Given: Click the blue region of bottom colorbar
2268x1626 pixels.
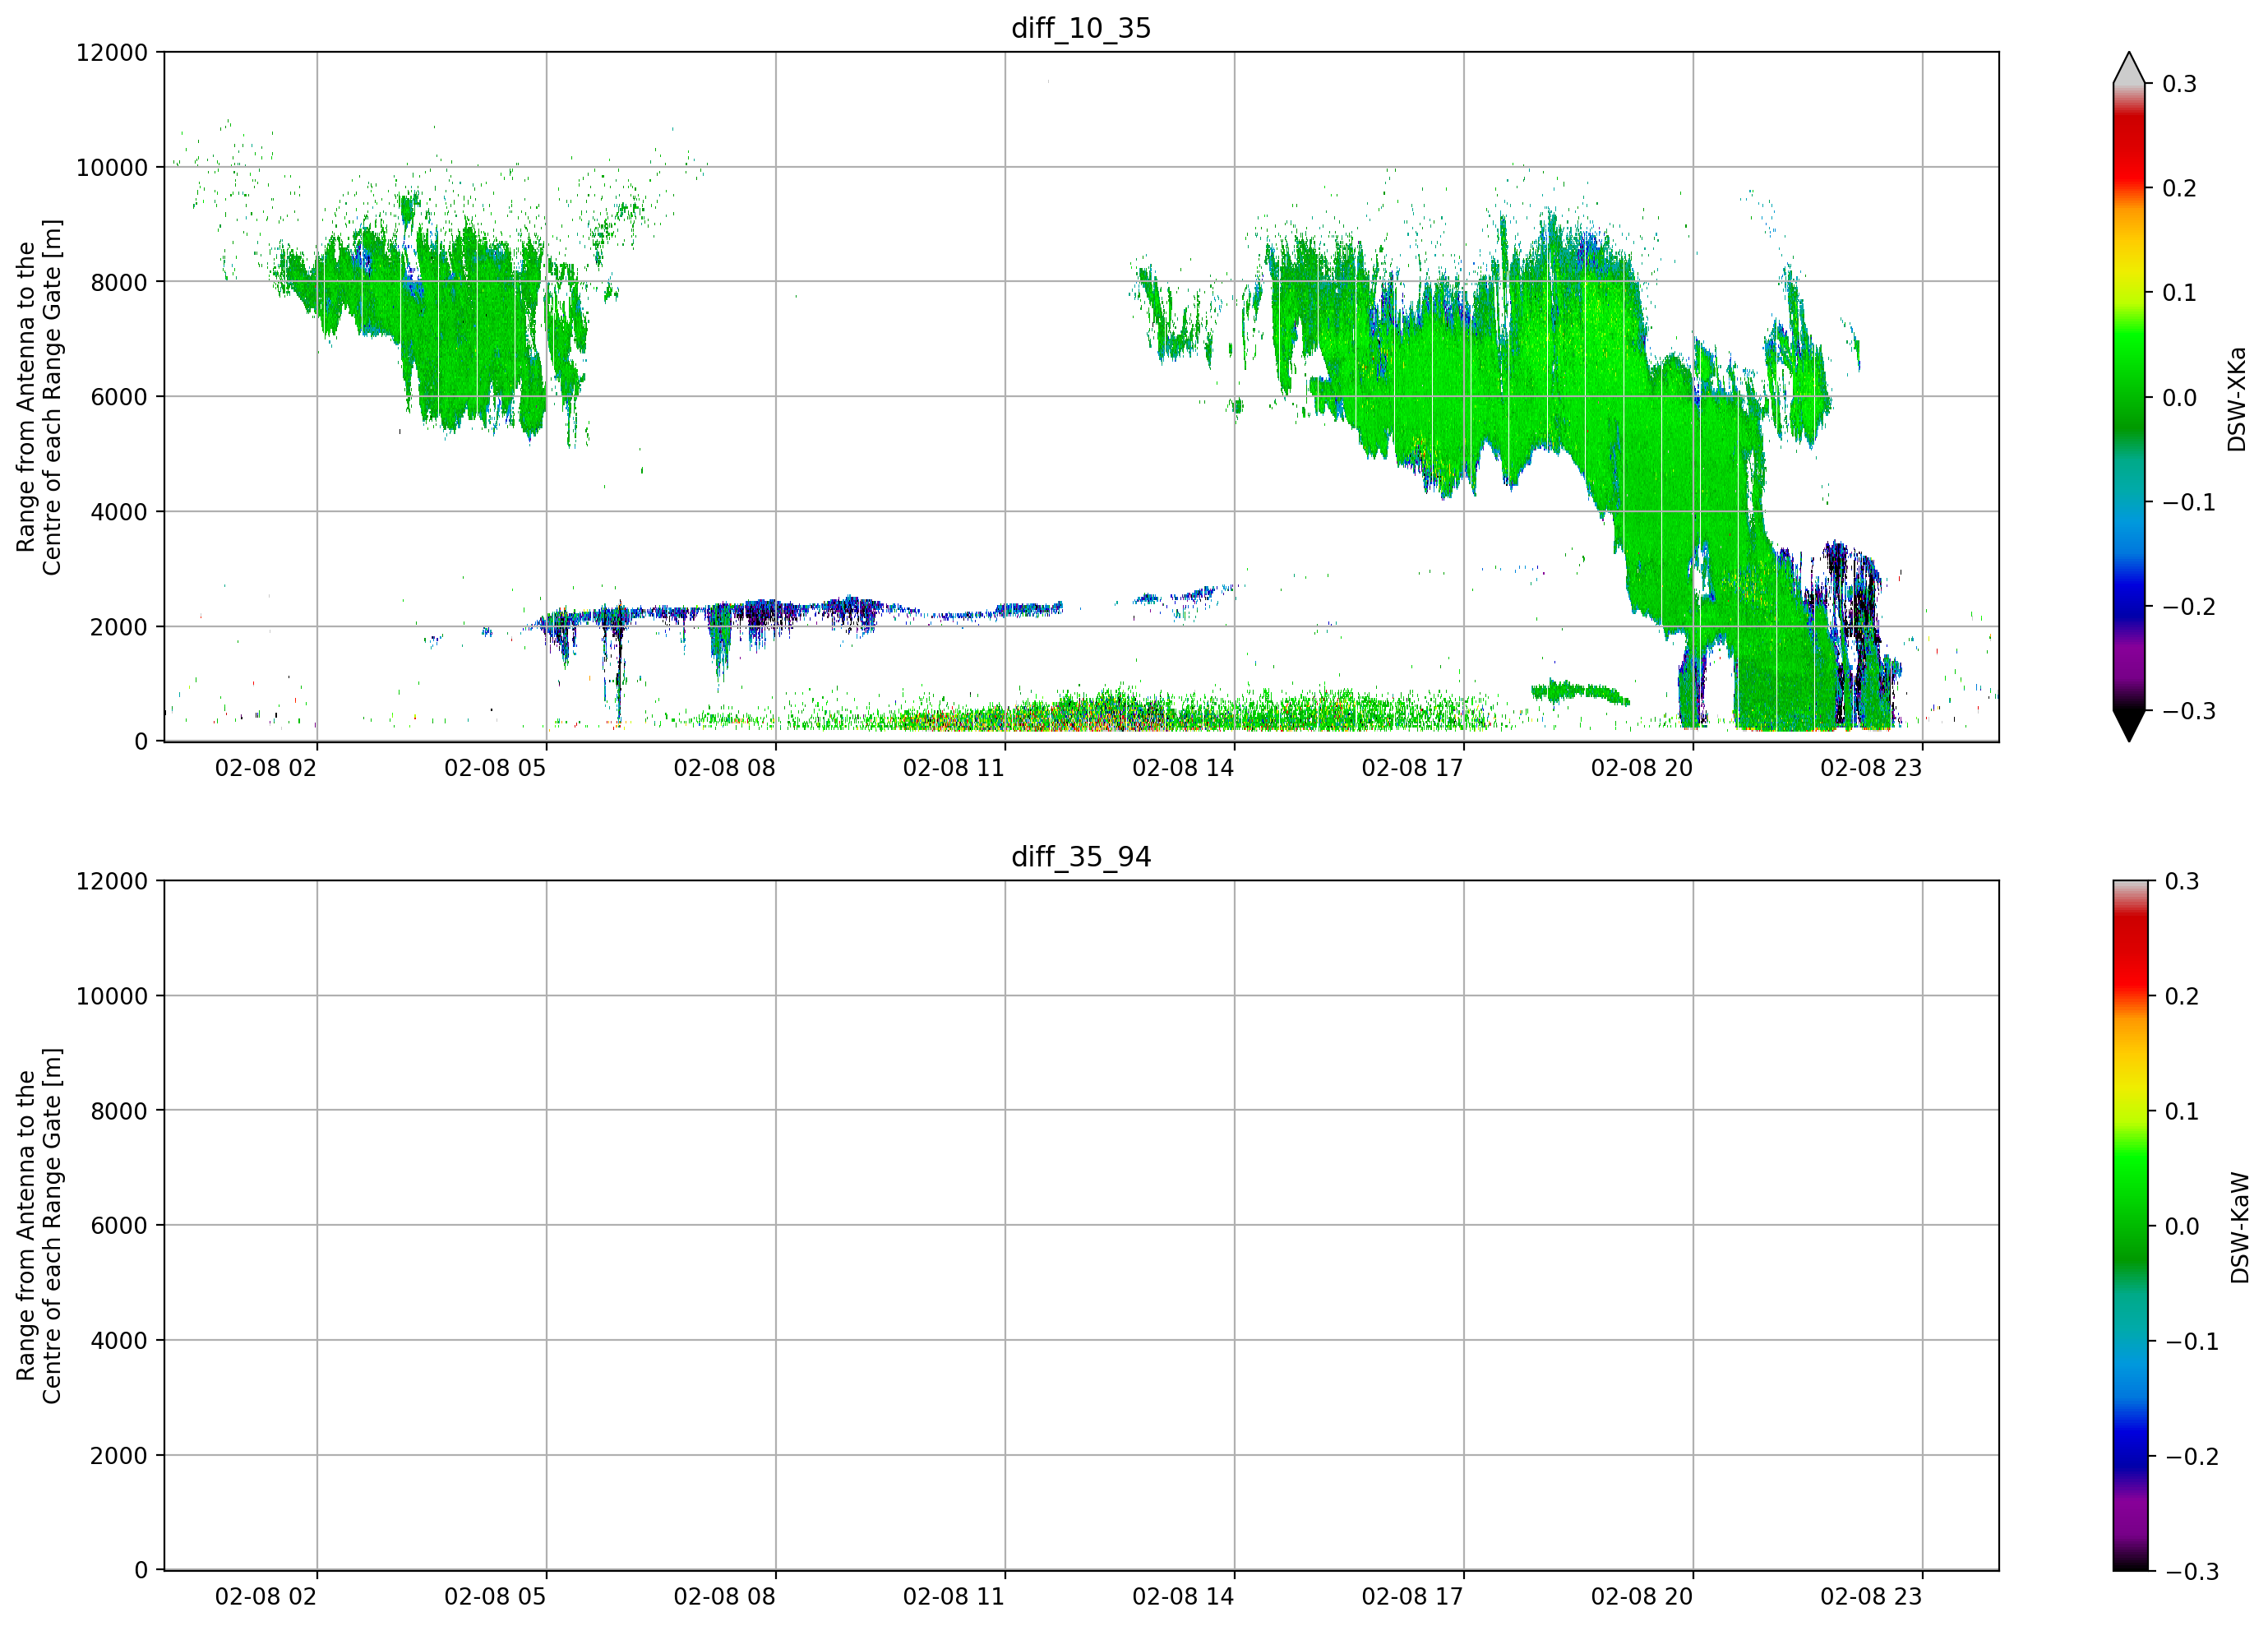Looking at the screenshot, I should 2129,1440.
